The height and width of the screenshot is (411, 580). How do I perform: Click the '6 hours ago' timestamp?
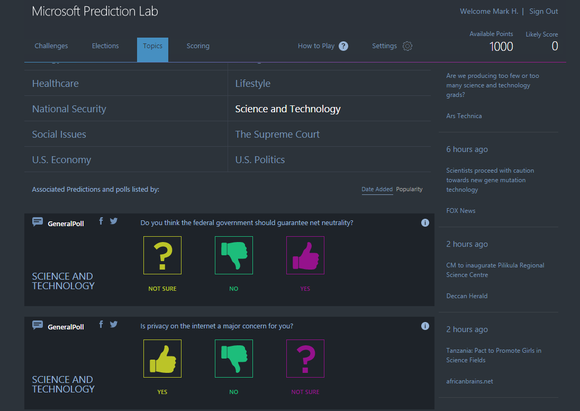(467, 149)
